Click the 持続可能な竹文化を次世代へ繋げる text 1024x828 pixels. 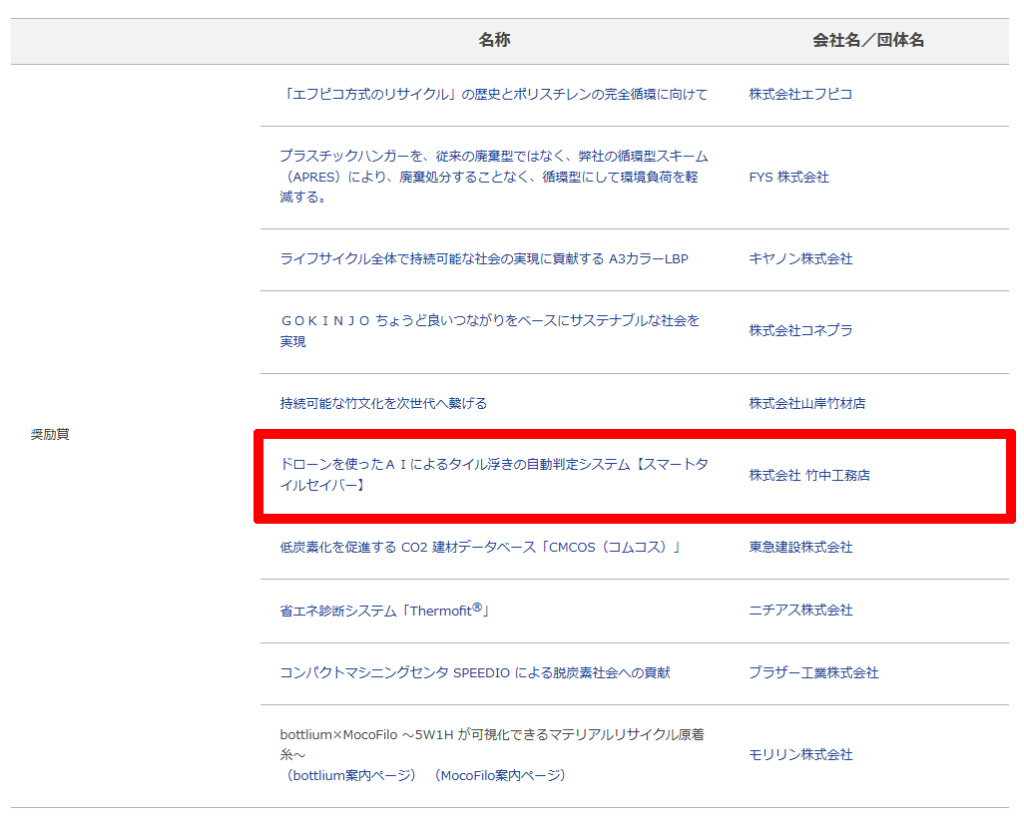pyautogui.click(x=383, y=404)
